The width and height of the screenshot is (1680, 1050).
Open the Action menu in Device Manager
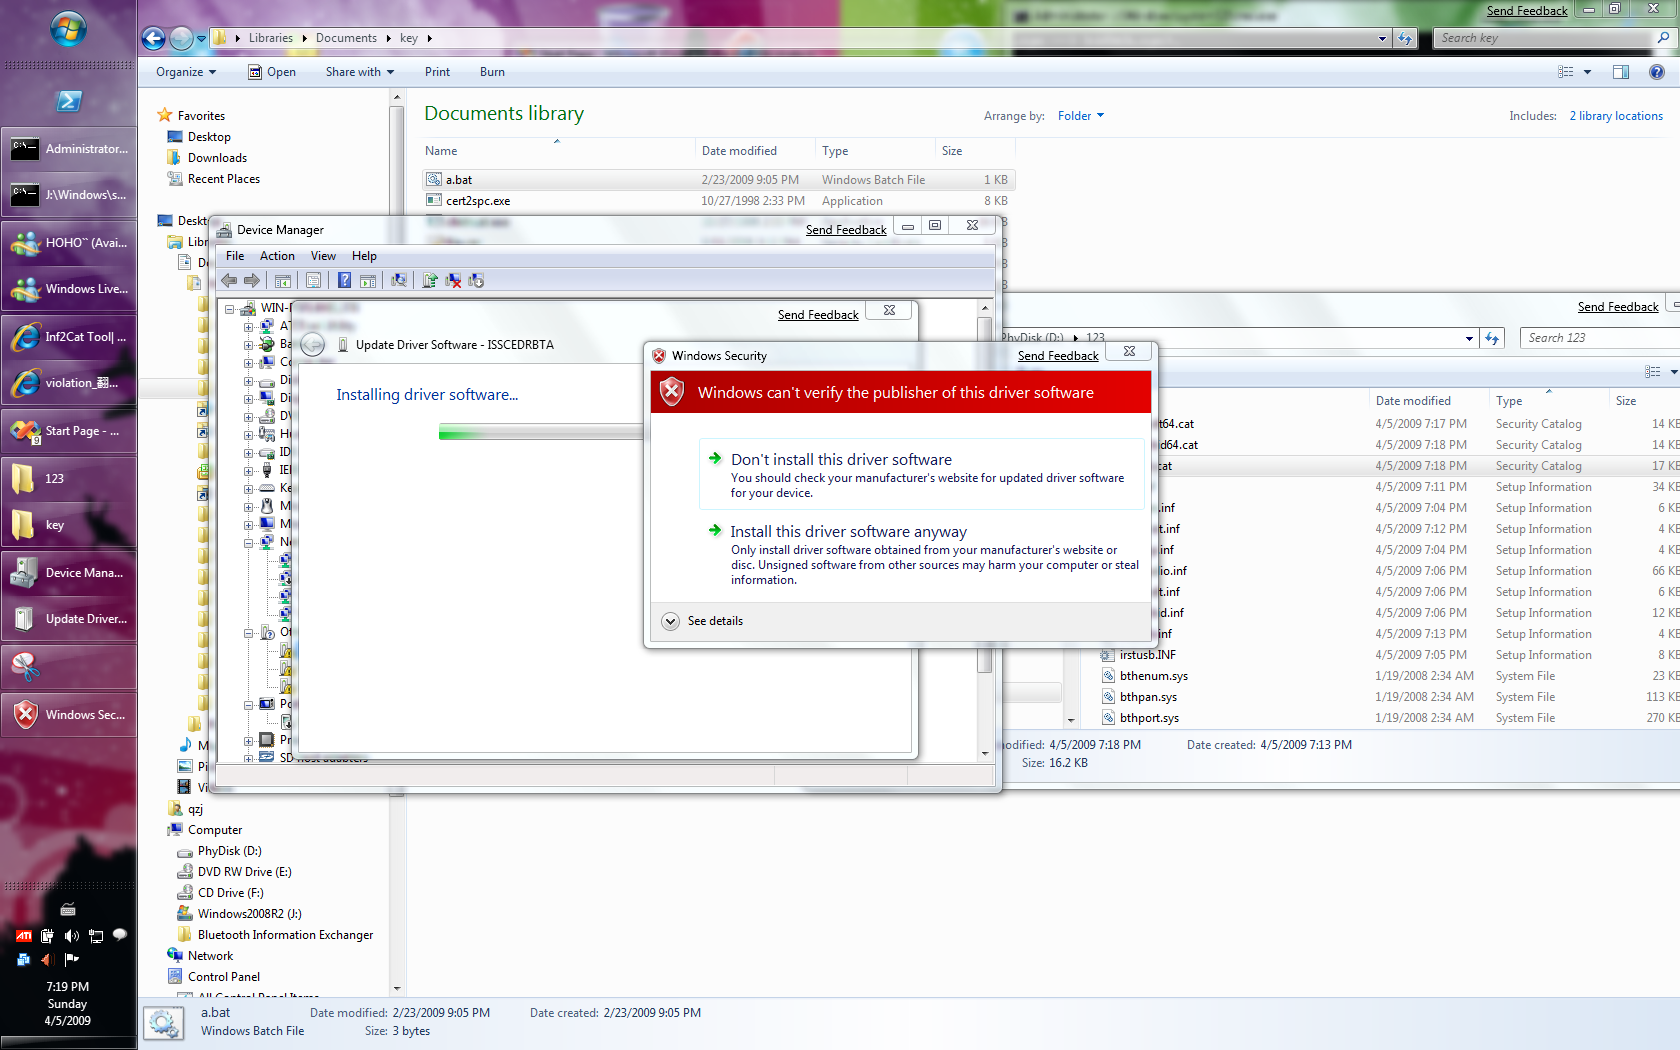(277, 256)
